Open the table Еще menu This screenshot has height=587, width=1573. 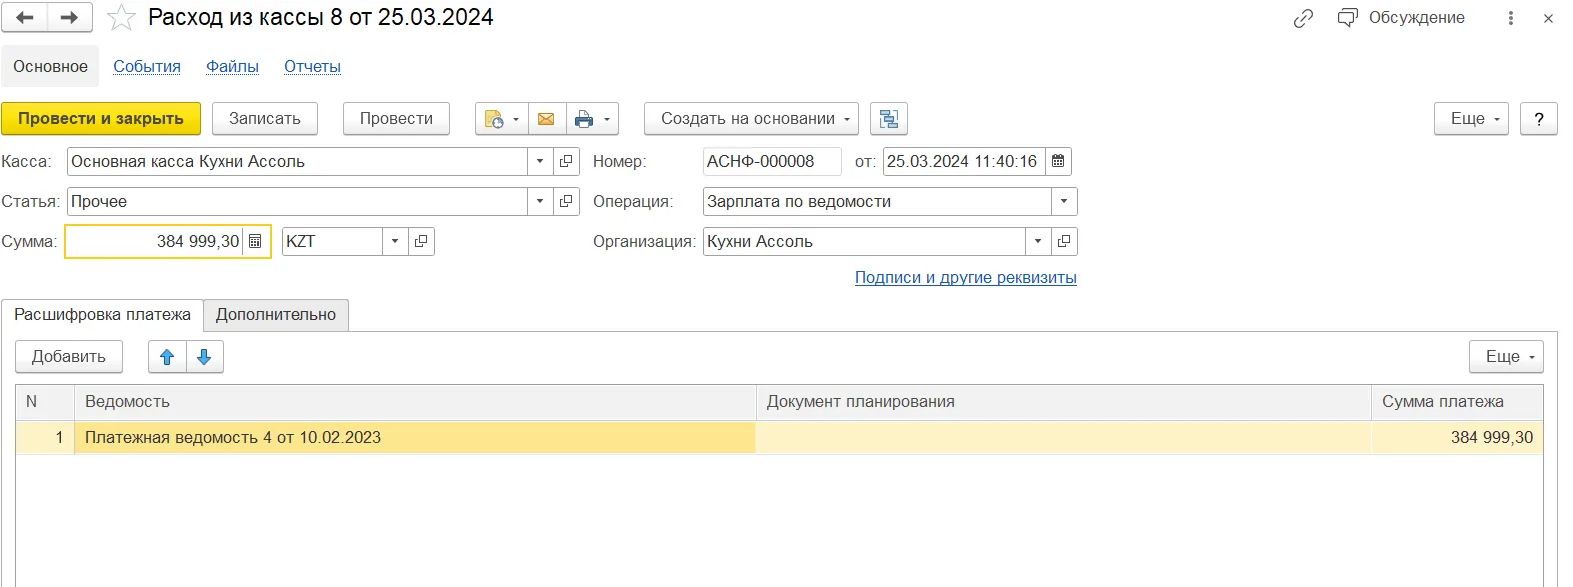(x=1506, y=356)
